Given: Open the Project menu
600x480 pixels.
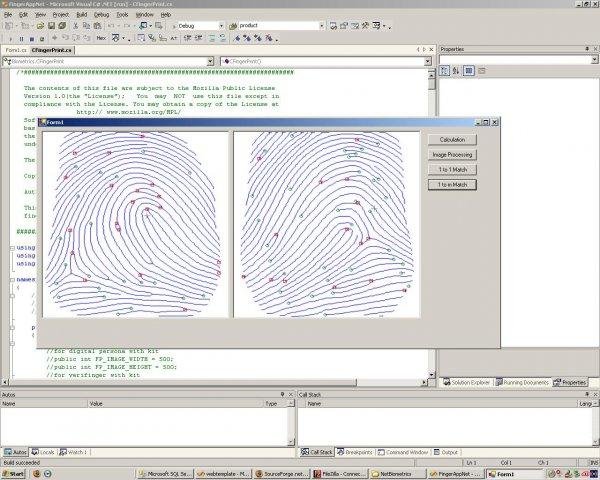Looking at the screenshot, I should pyautogui.click(x=60, y=15).
